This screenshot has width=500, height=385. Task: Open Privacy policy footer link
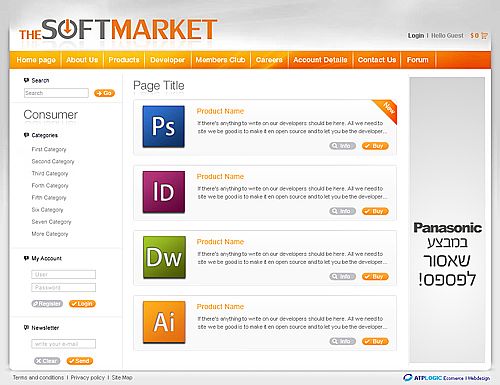[x=88, y=378]
